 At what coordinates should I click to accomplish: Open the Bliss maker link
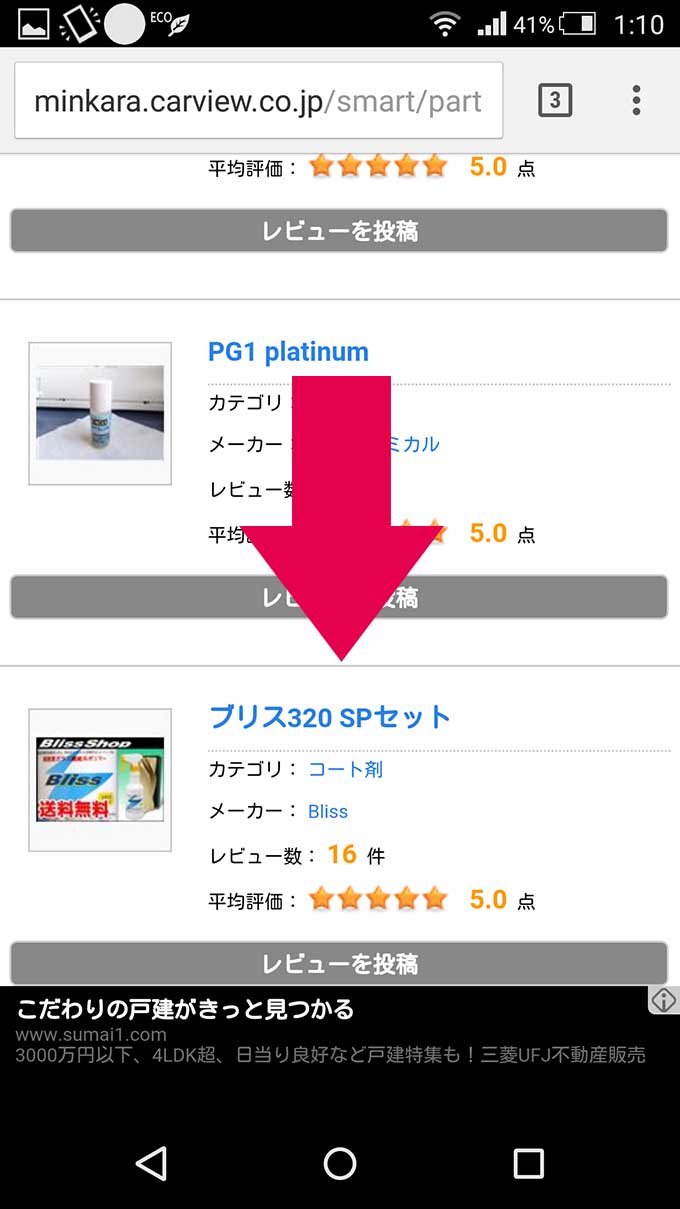pyautogui.click(x=328, y=811)
